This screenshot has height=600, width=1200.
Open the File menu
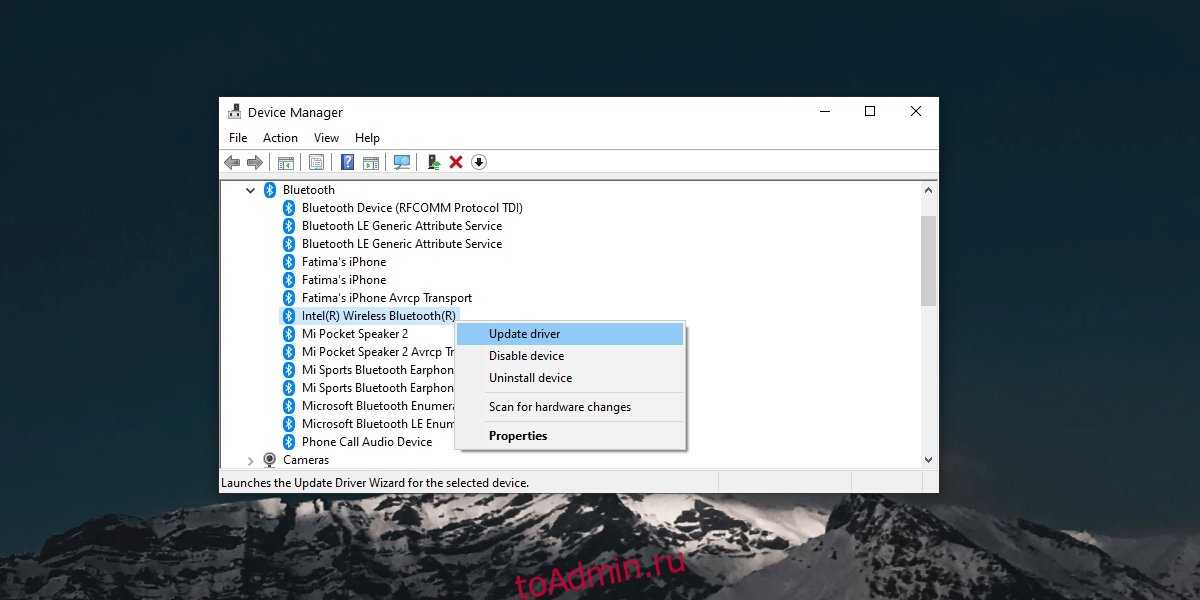[238, 138]
